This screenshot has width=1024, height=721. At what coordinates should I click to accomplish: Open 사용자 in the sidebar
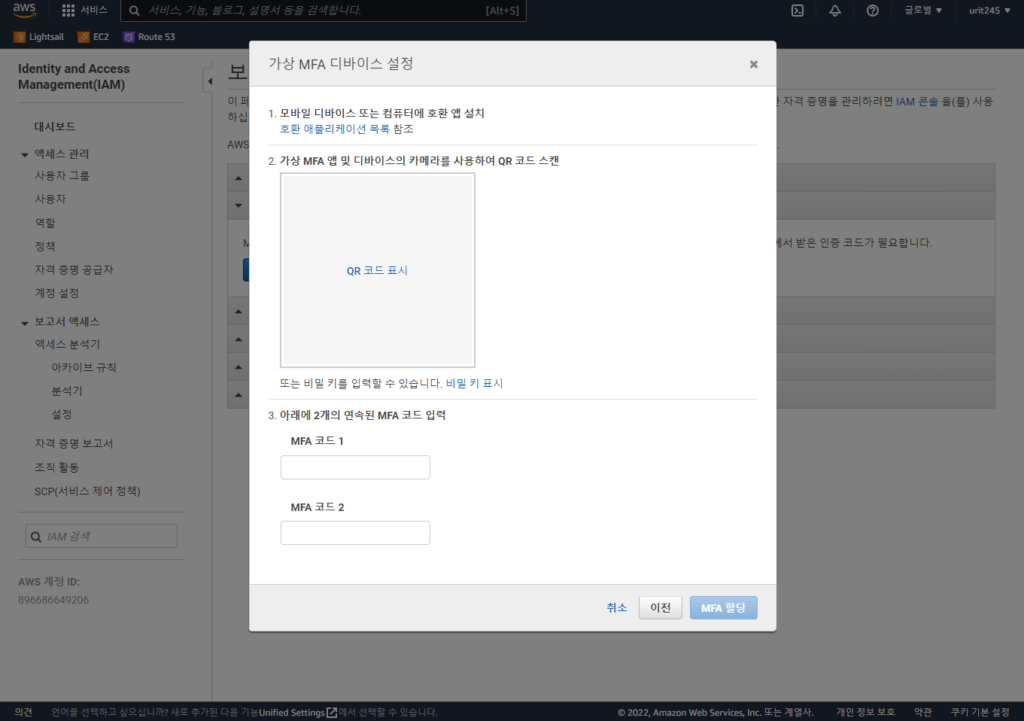click(x=50, y=199)
